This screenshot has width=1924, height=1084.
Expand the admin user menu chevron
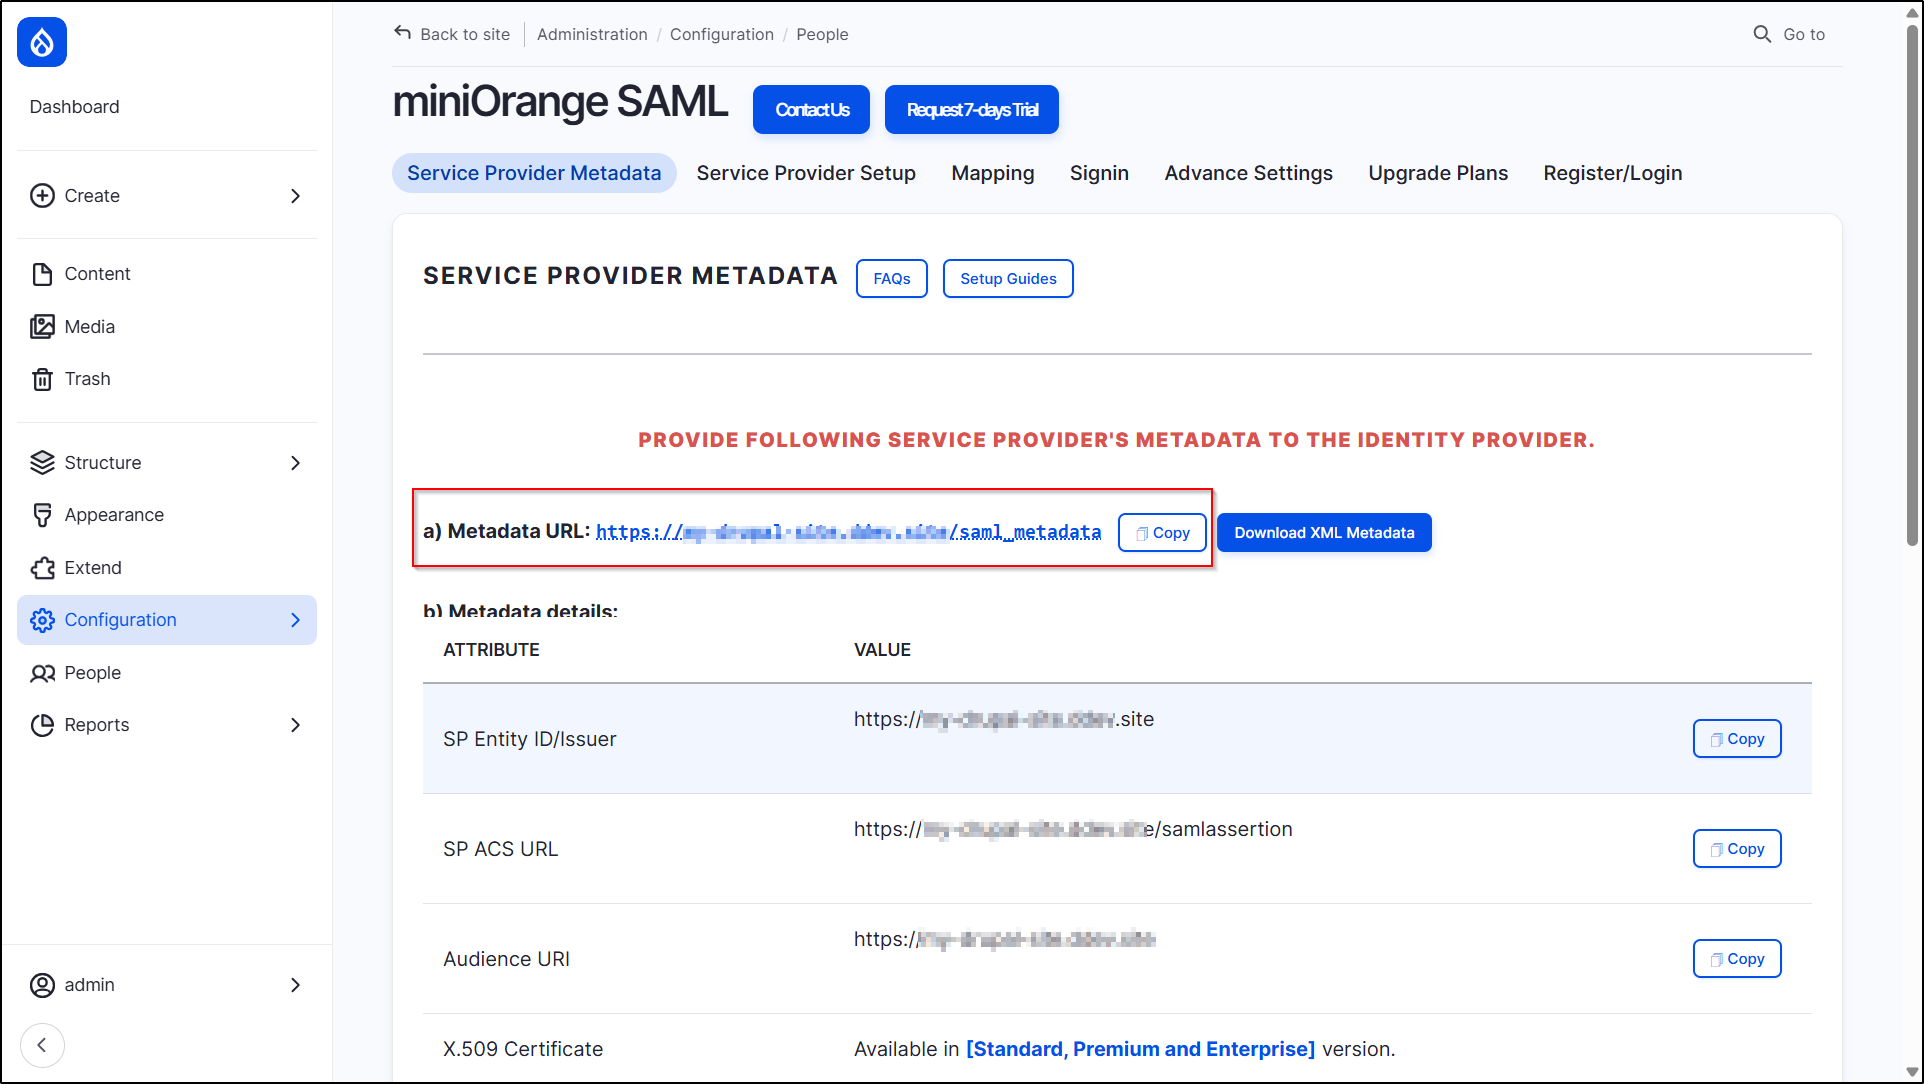pyautogui.click(x=295, y=985)
